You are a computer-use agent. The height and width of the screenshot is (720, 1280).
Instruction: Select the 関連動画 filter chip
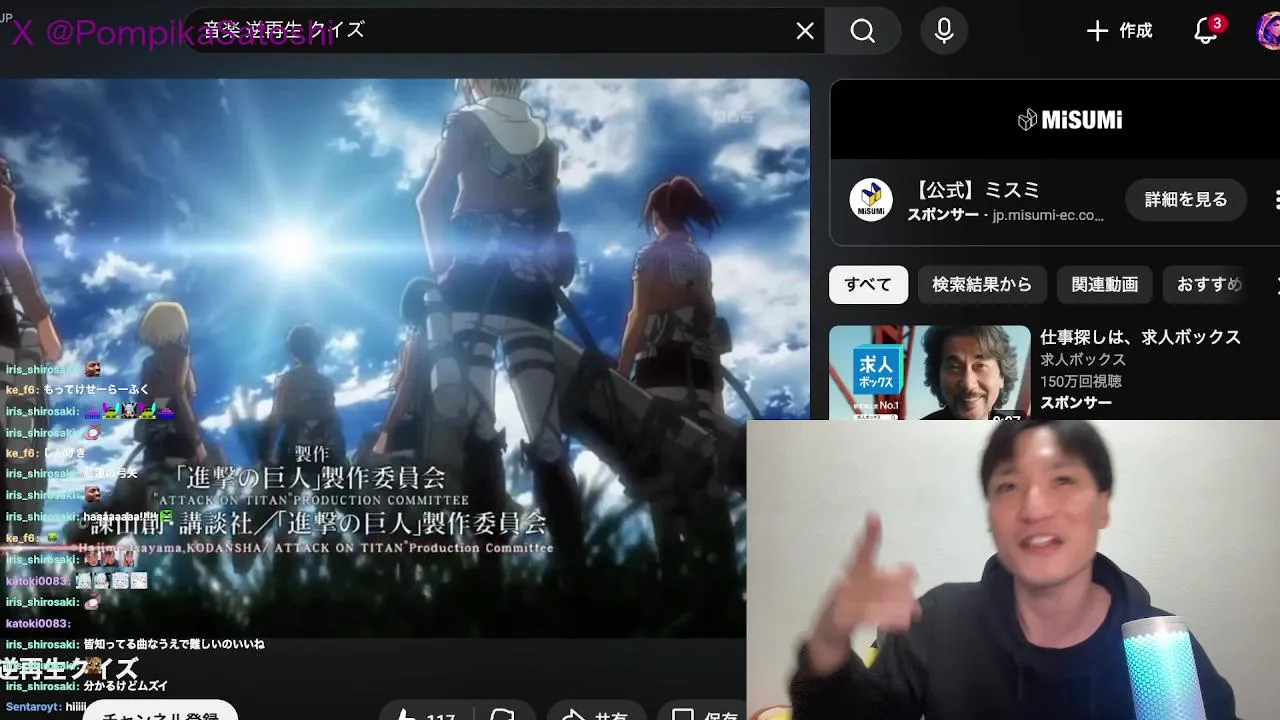1105,285
